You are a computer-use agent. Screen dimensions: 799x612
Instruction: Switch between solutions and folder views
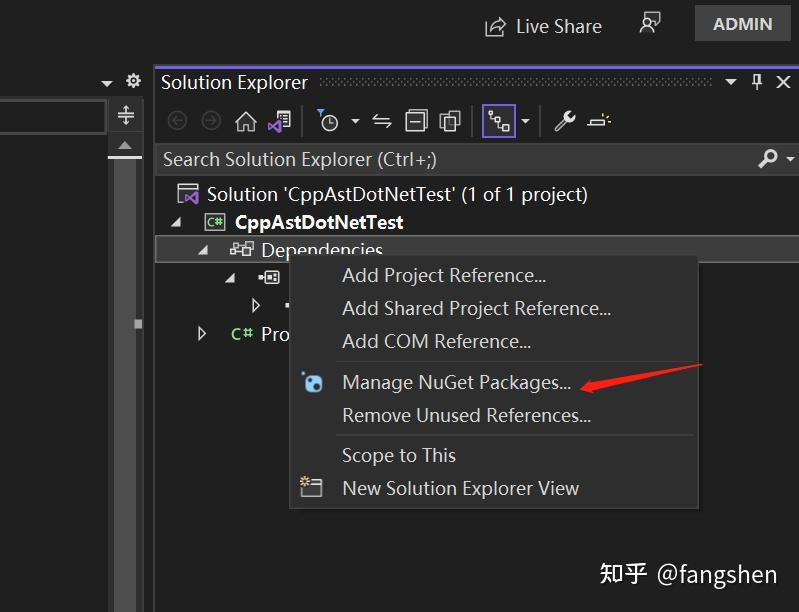tap(278, 121)
